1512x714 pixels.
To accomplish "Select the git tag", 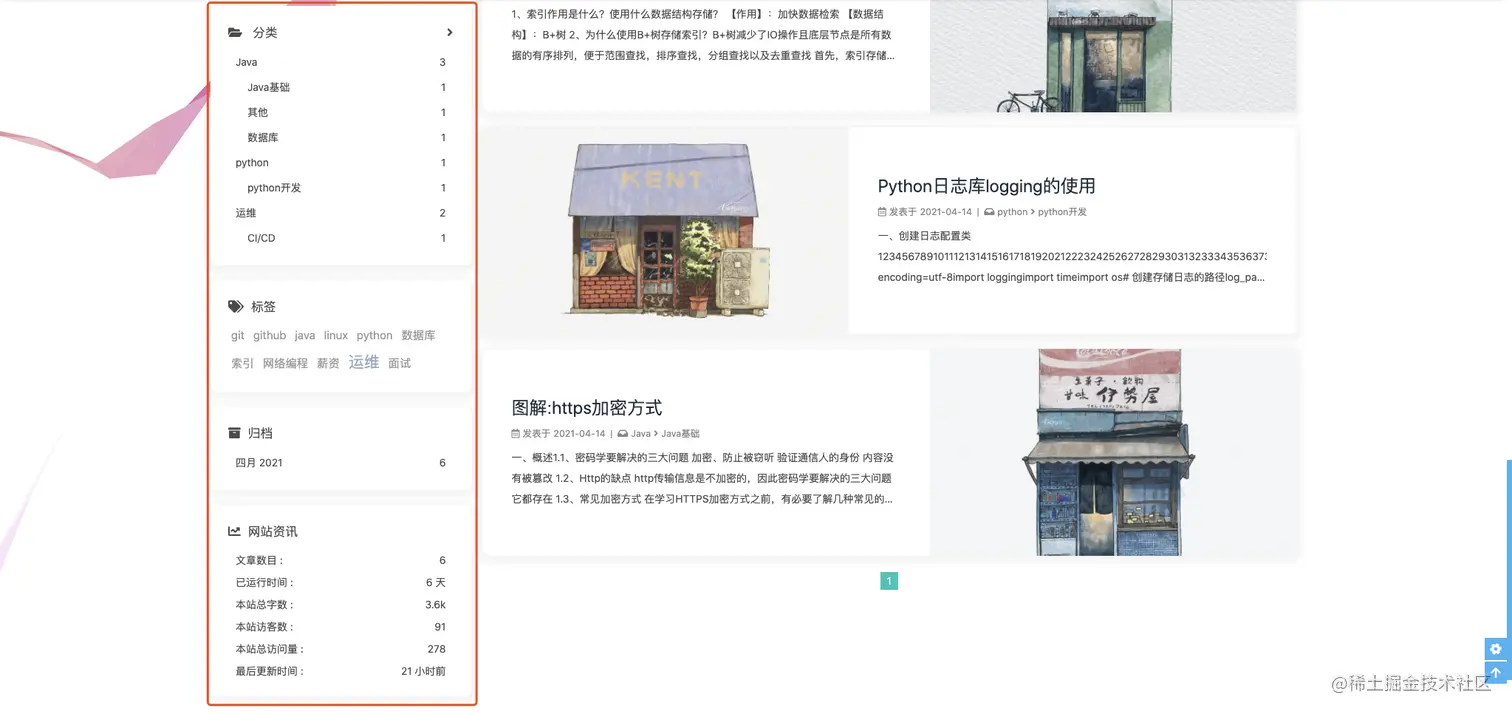I will 238,336.
